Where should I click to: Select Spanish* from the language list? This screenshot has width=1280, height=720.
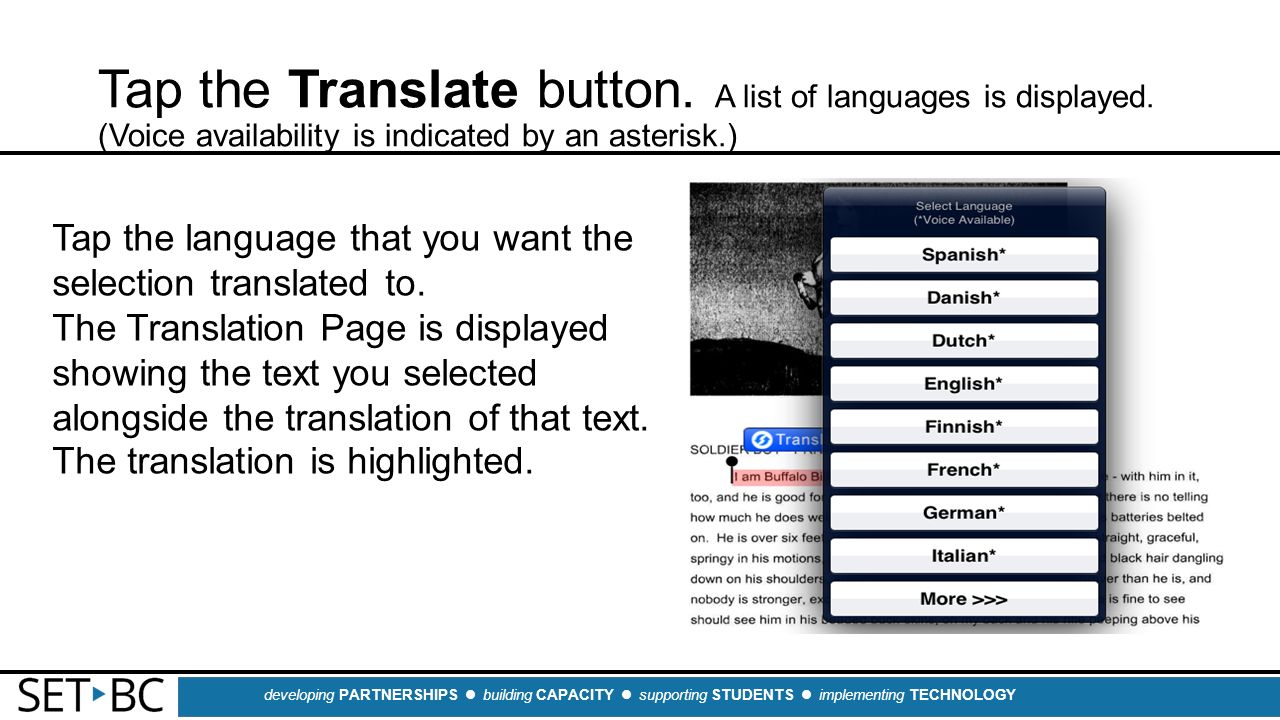click(x=964, y=255)
